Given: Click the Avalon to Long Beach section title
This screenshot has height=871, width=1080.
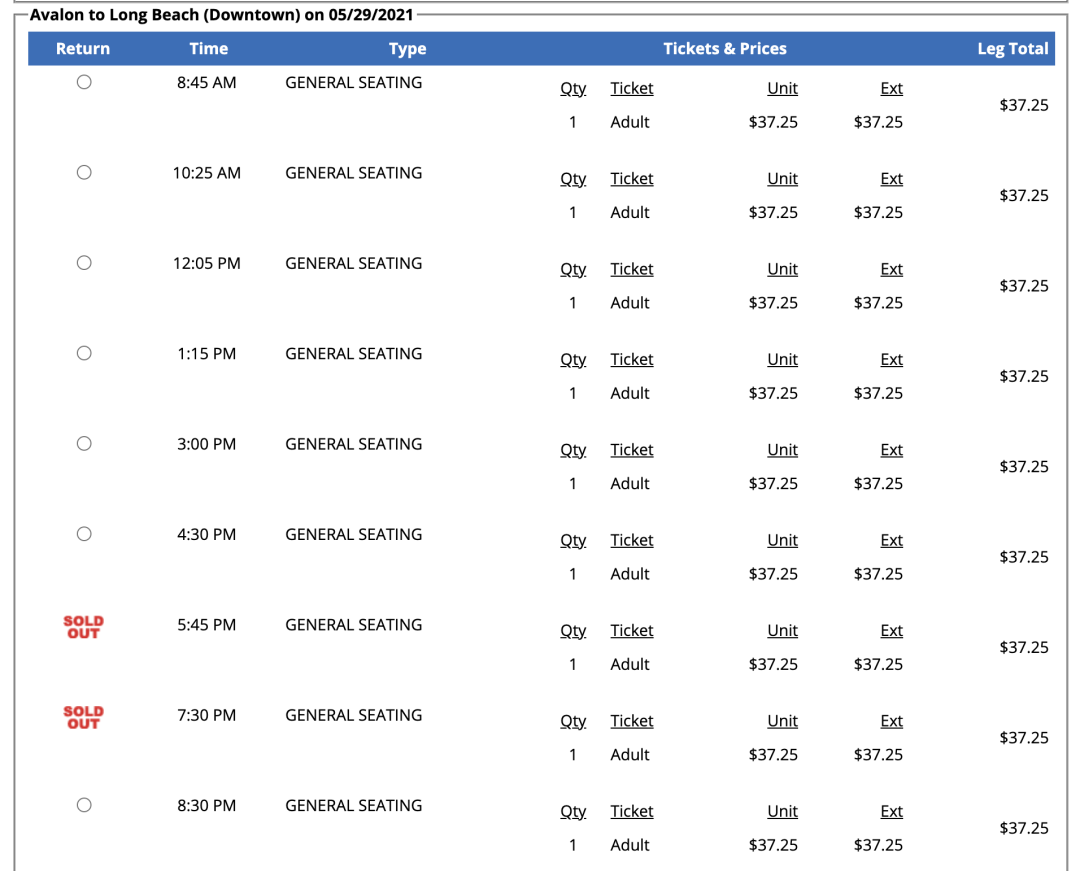Looking at the screenshot, I should point(221,15).
